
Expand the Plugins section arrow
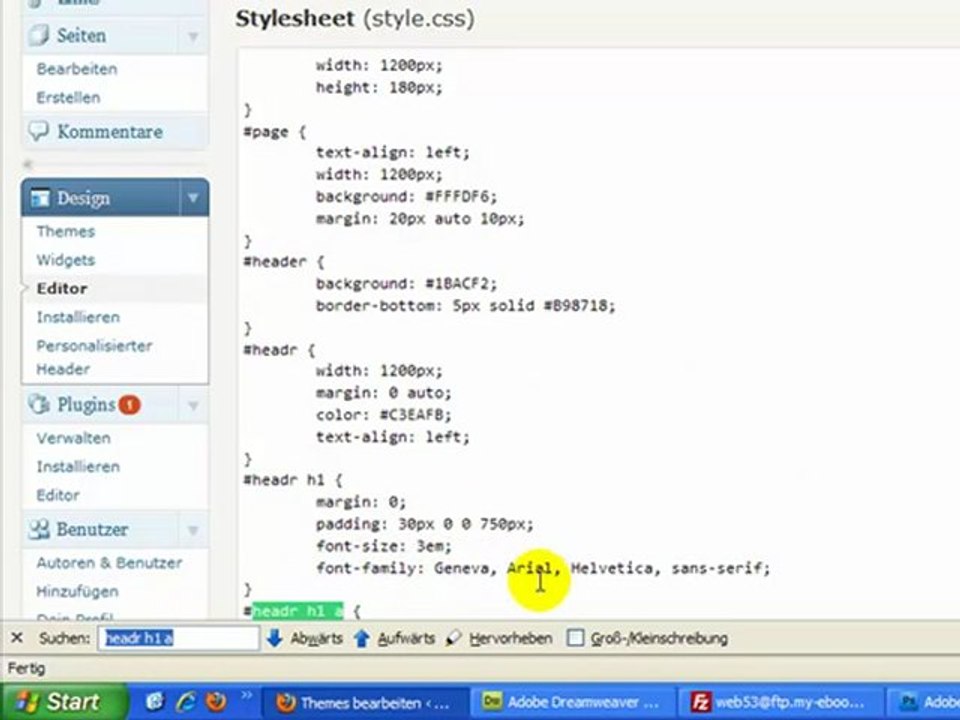pos(193,406)
